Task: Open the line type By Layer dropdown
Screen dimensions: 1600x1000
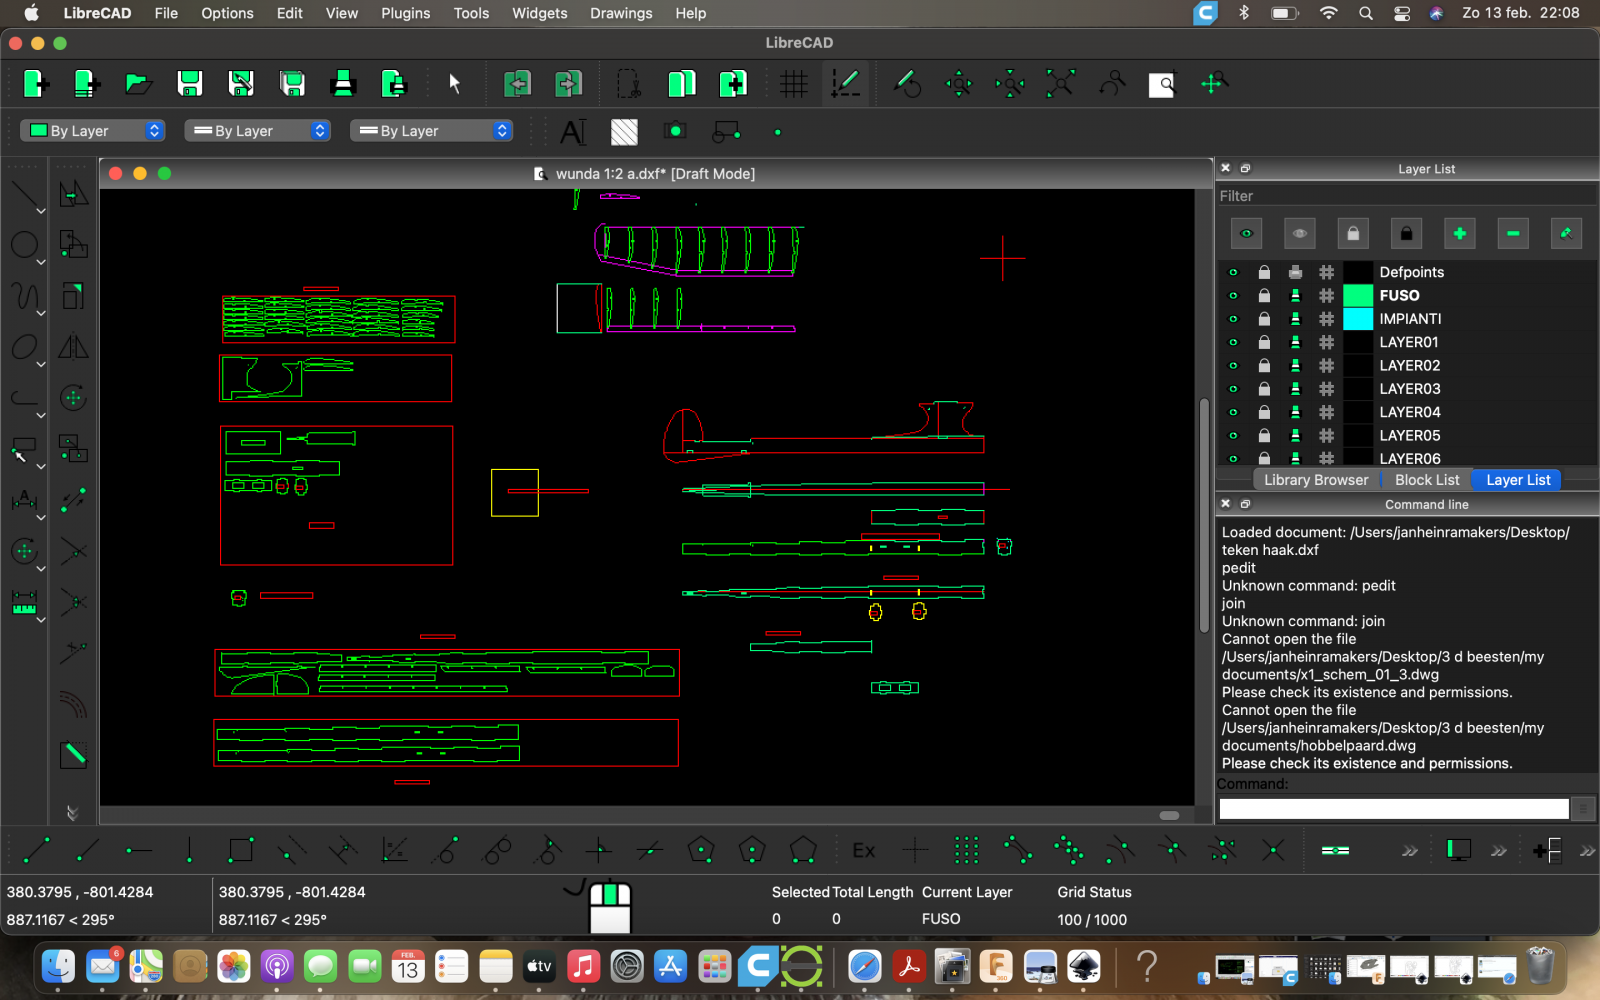Action: (x=431, y=131)
